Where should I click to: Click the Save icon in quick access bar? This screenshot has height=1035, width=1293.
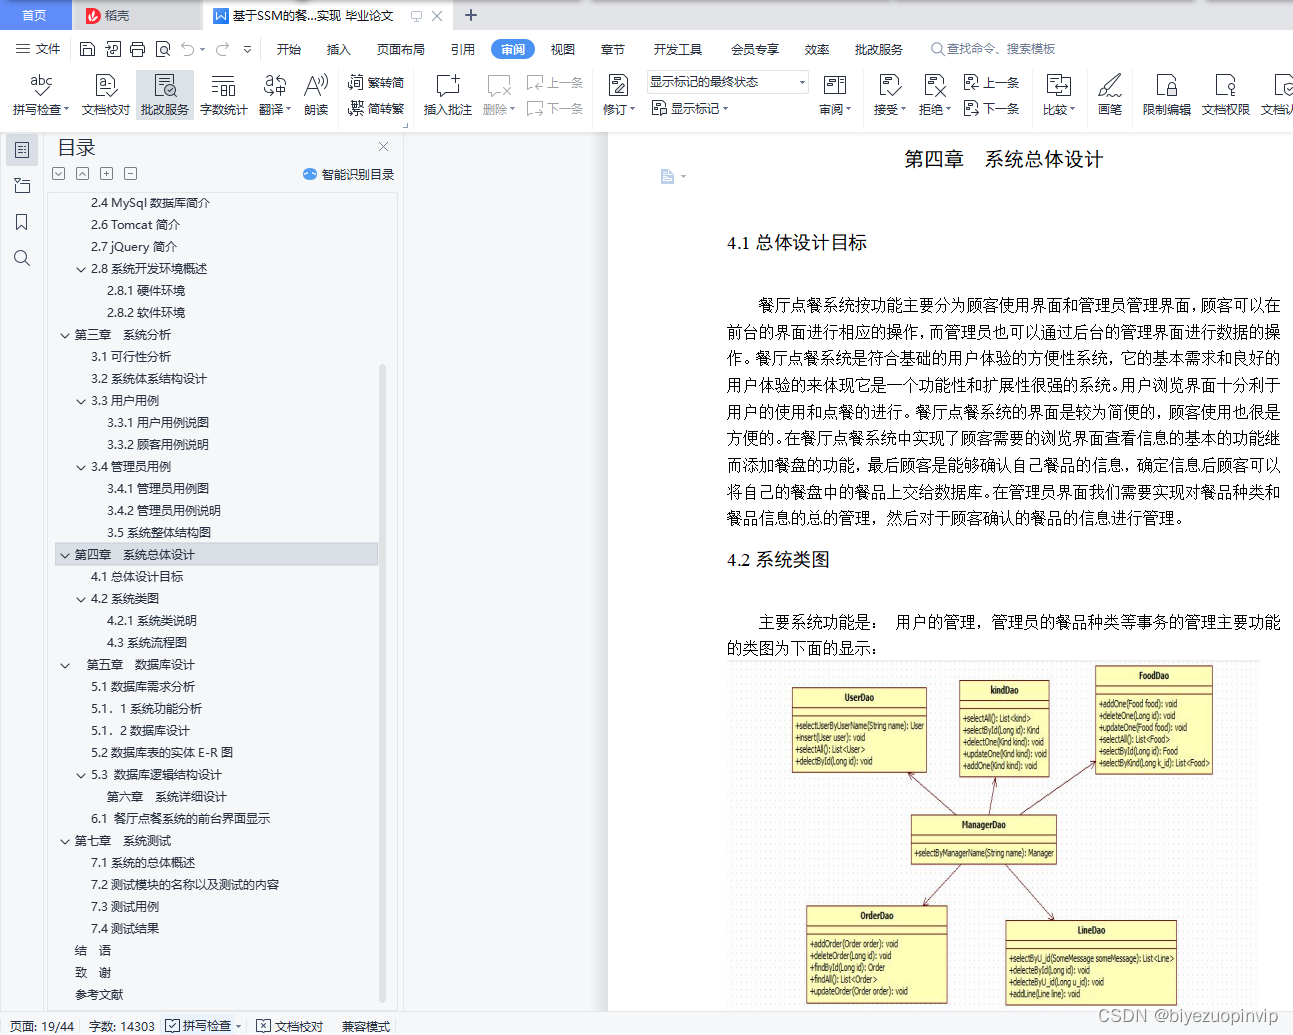87,49
